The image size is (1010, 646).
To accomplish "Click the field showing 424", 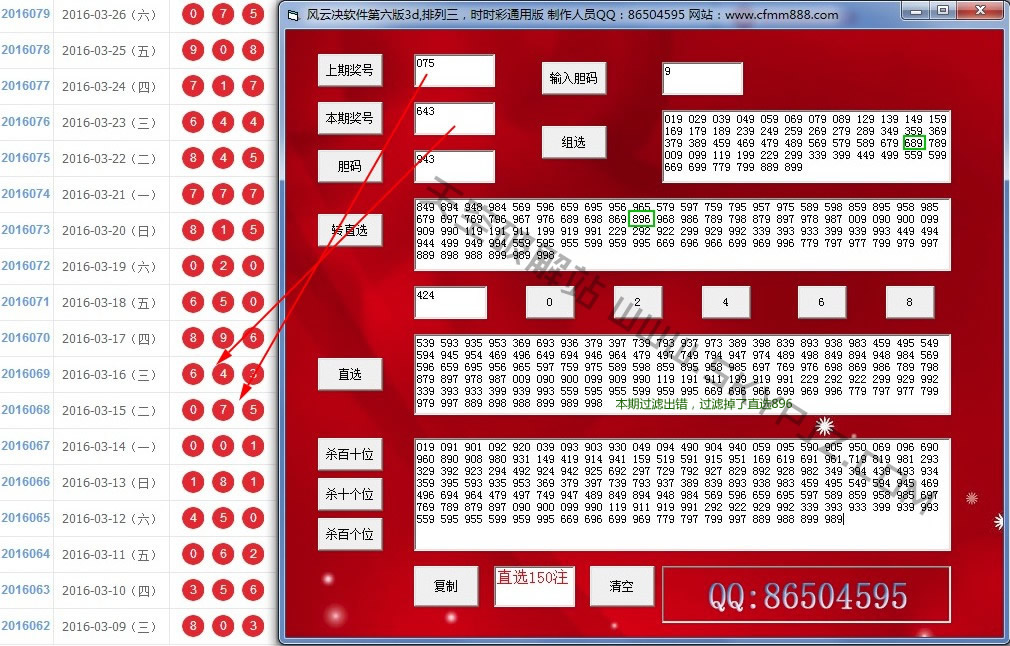I will tap(450, 303).
